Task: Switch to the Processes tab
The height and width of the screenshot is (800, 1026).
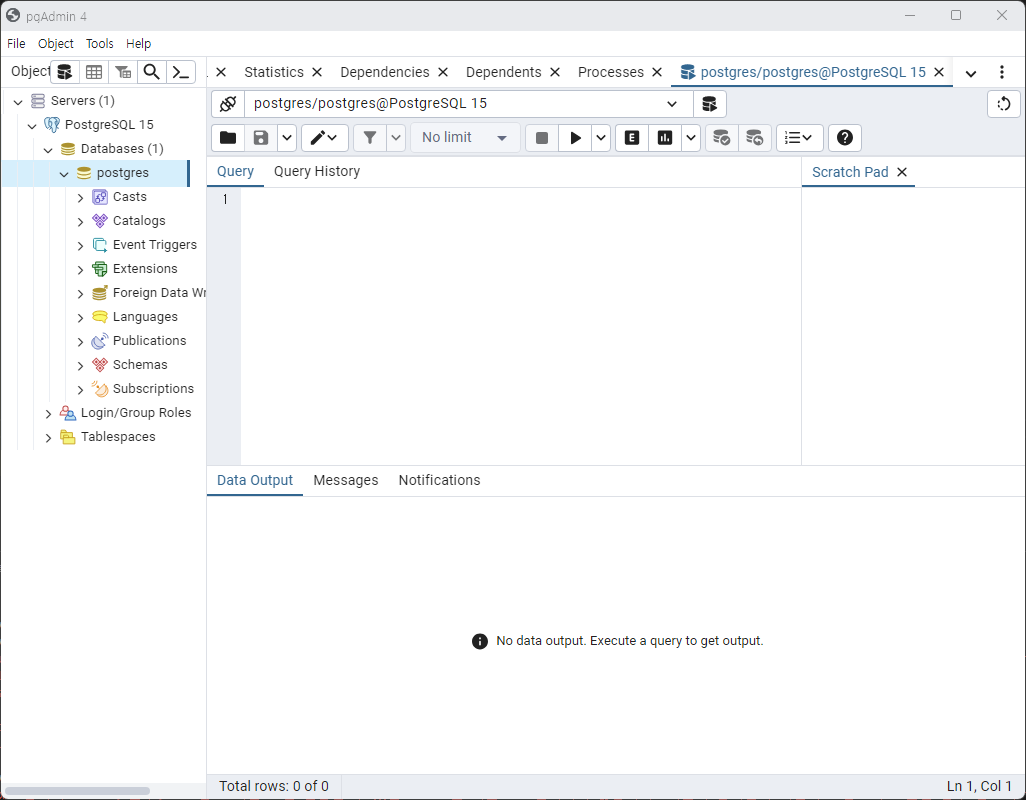Action: pyautogui.click(x=610, y=72)
